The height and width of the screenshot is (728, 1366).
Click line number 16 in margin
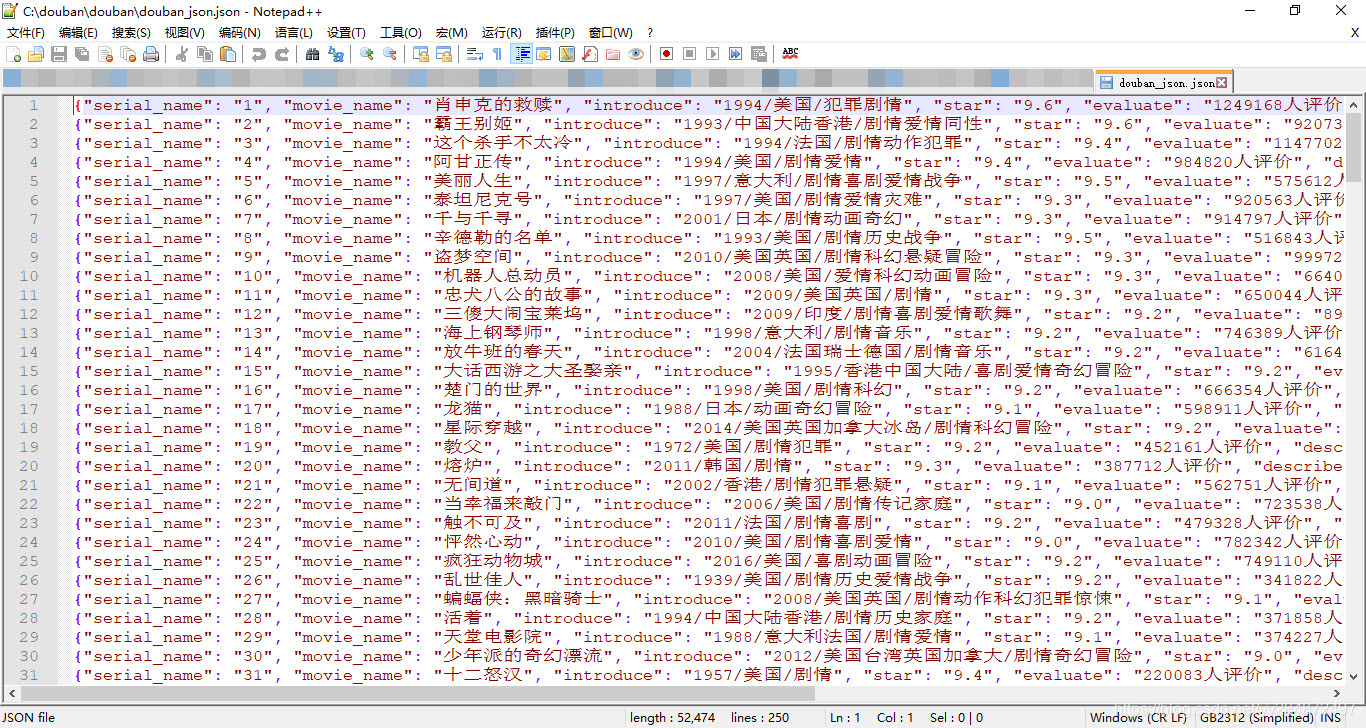(28, 390)
